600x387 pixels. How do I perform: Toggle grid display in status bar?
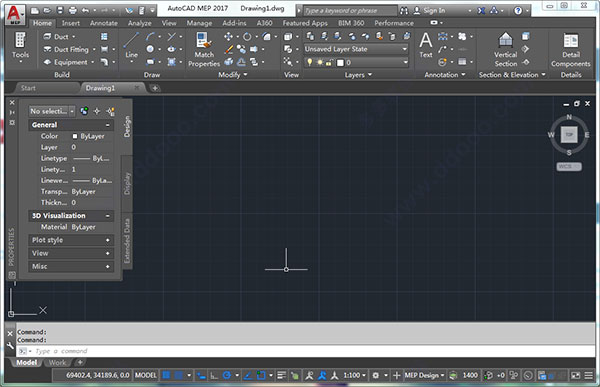166,375
